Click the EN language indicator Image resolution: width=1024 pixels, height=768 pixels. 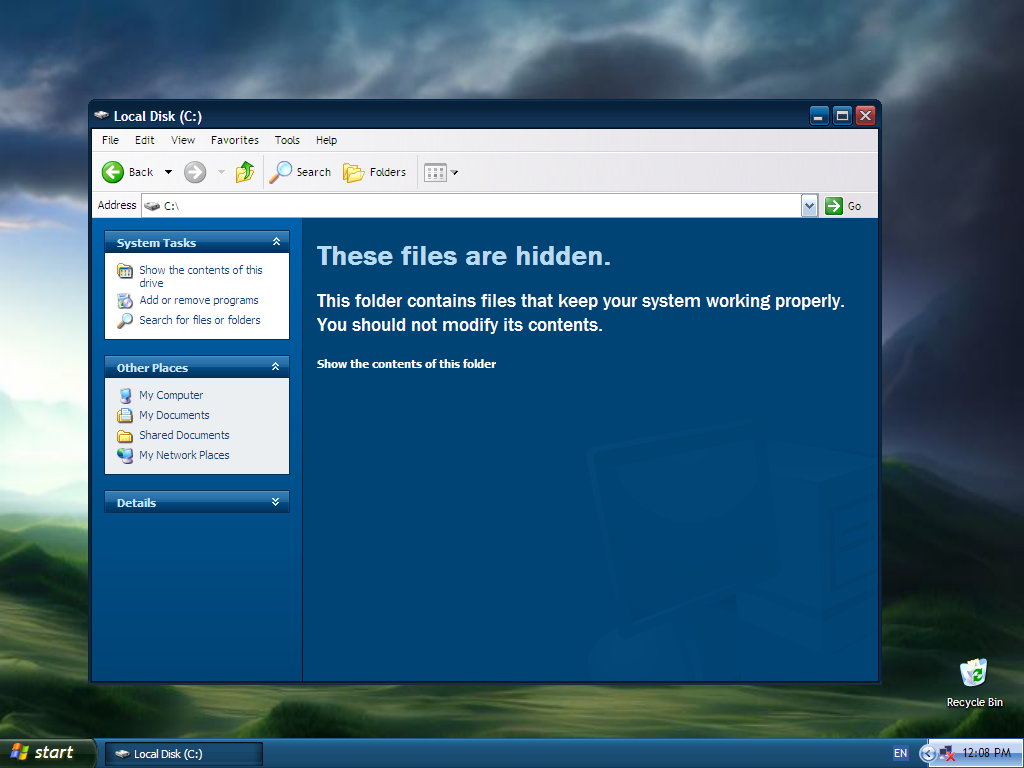click(x=901, y=753)
